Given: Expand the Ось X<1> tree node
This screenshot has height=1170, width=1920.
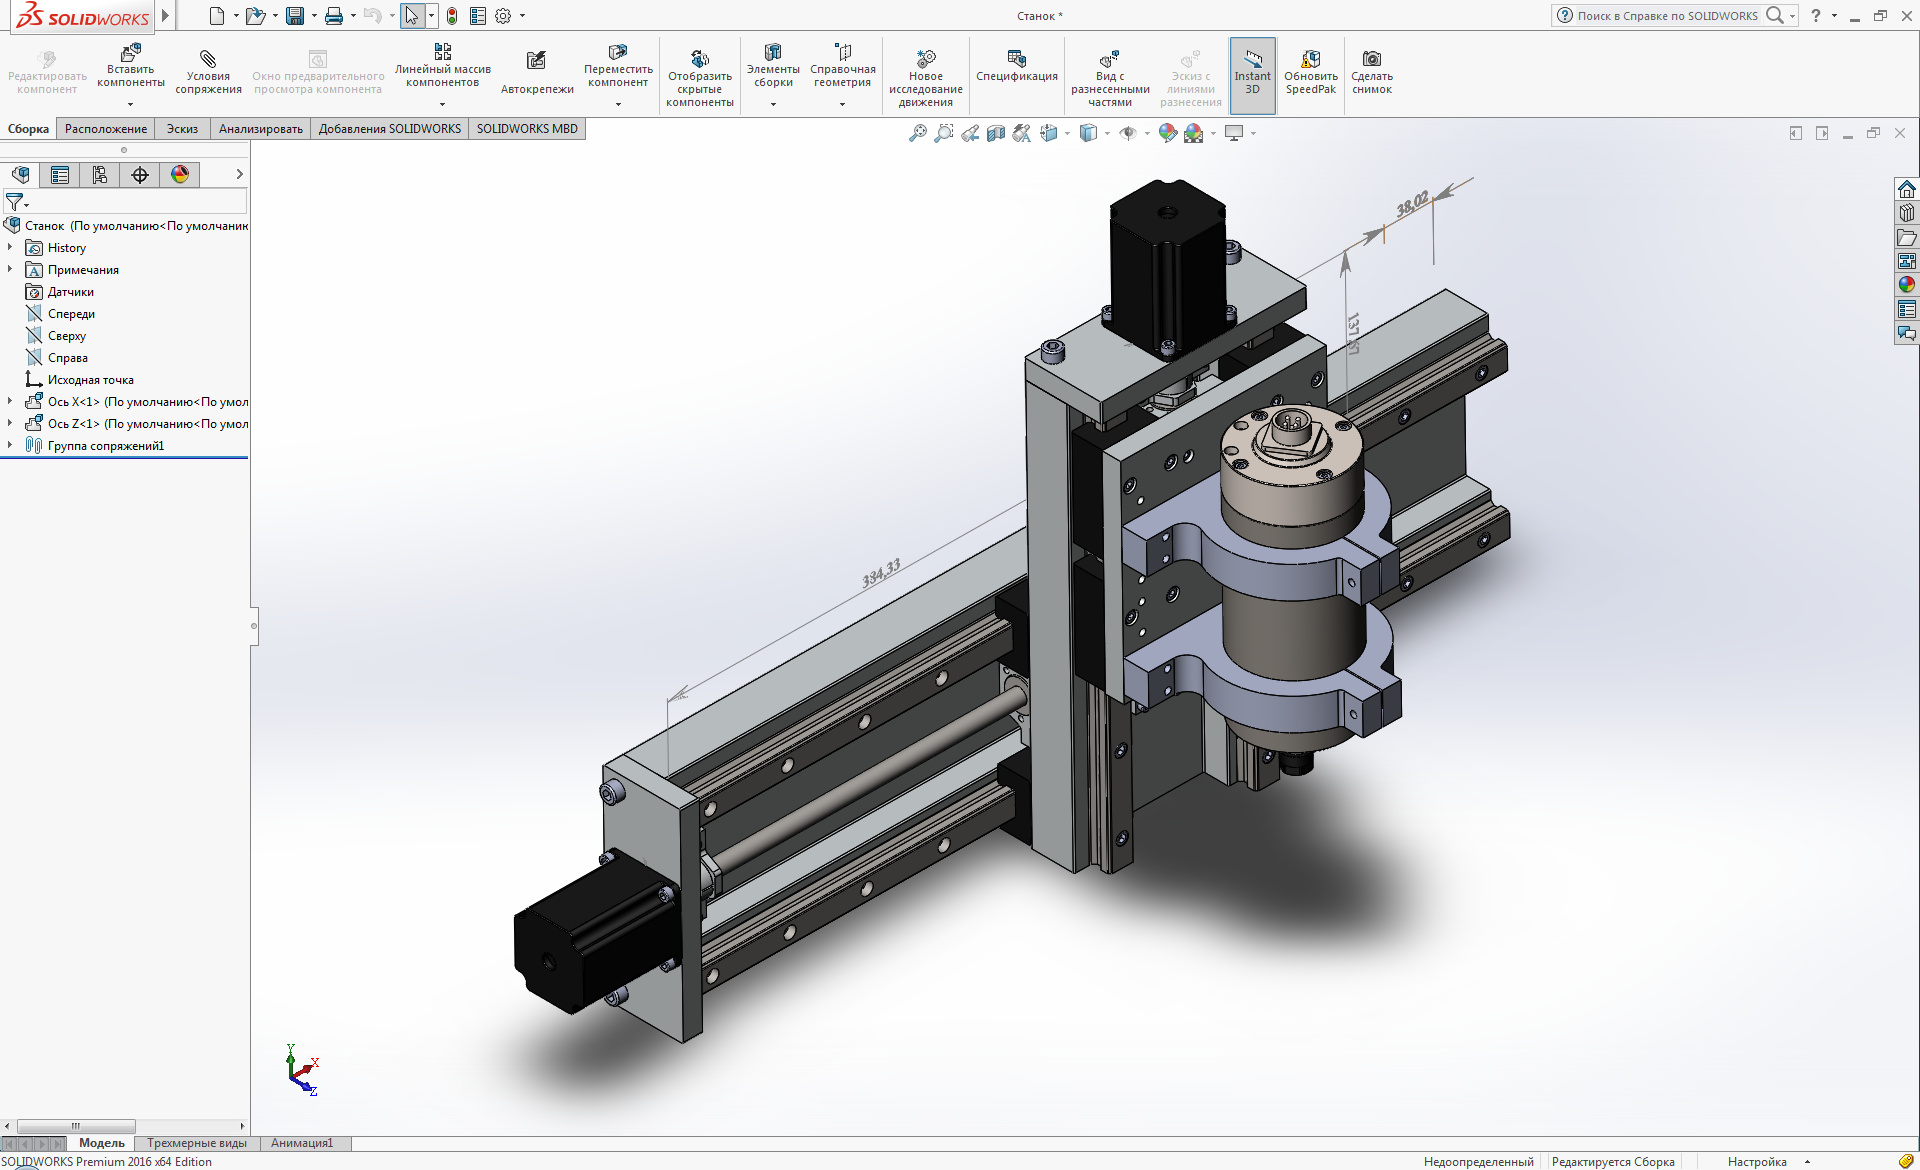Looking at the screenshot, I should click(10, 401).
